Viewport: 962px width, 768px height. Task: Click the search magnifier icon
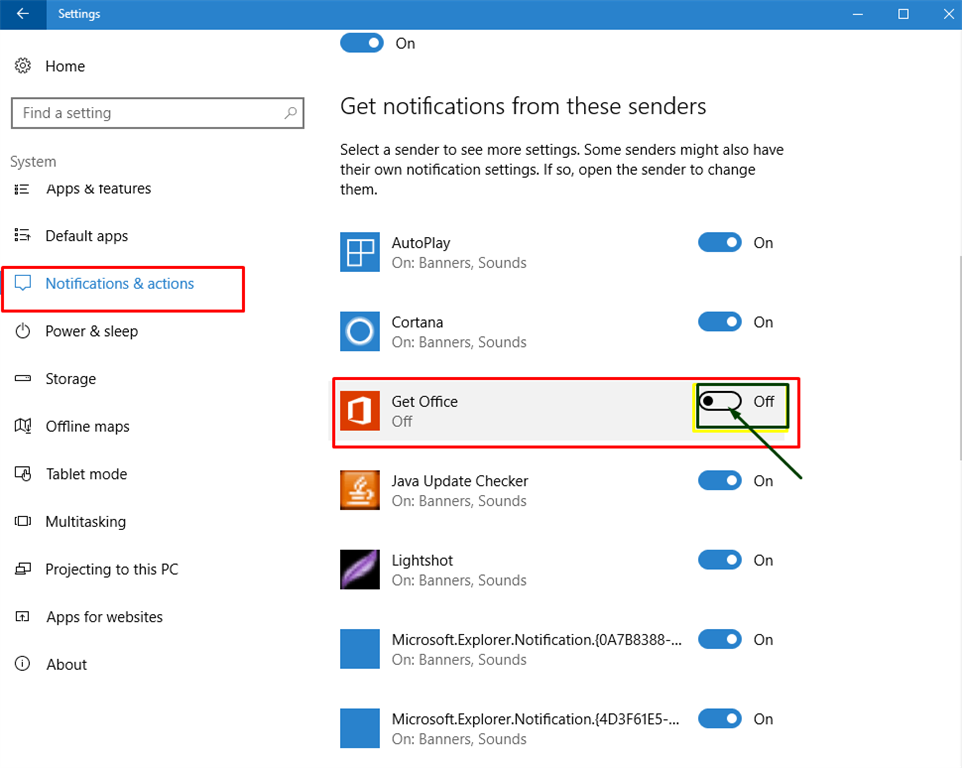(291, 113)
